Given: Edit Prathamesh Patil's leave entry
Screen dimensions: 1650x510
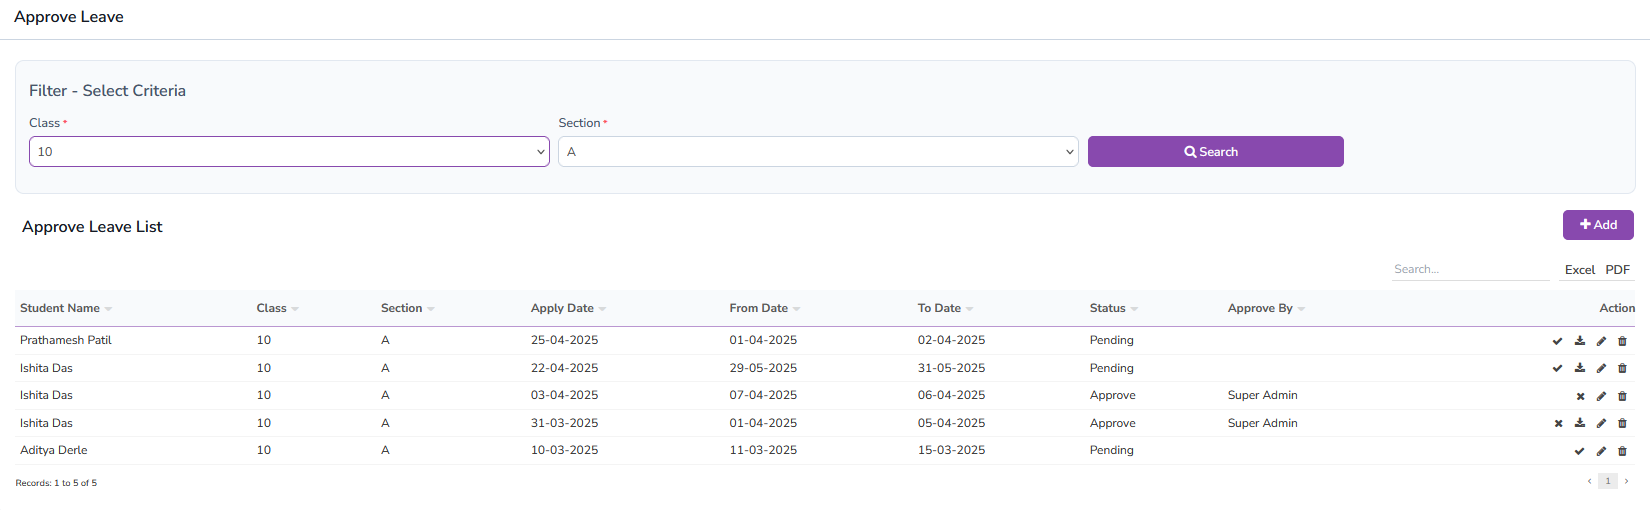Looking at the screenshot, I should pyautogui.click(x=1601, y=341).
